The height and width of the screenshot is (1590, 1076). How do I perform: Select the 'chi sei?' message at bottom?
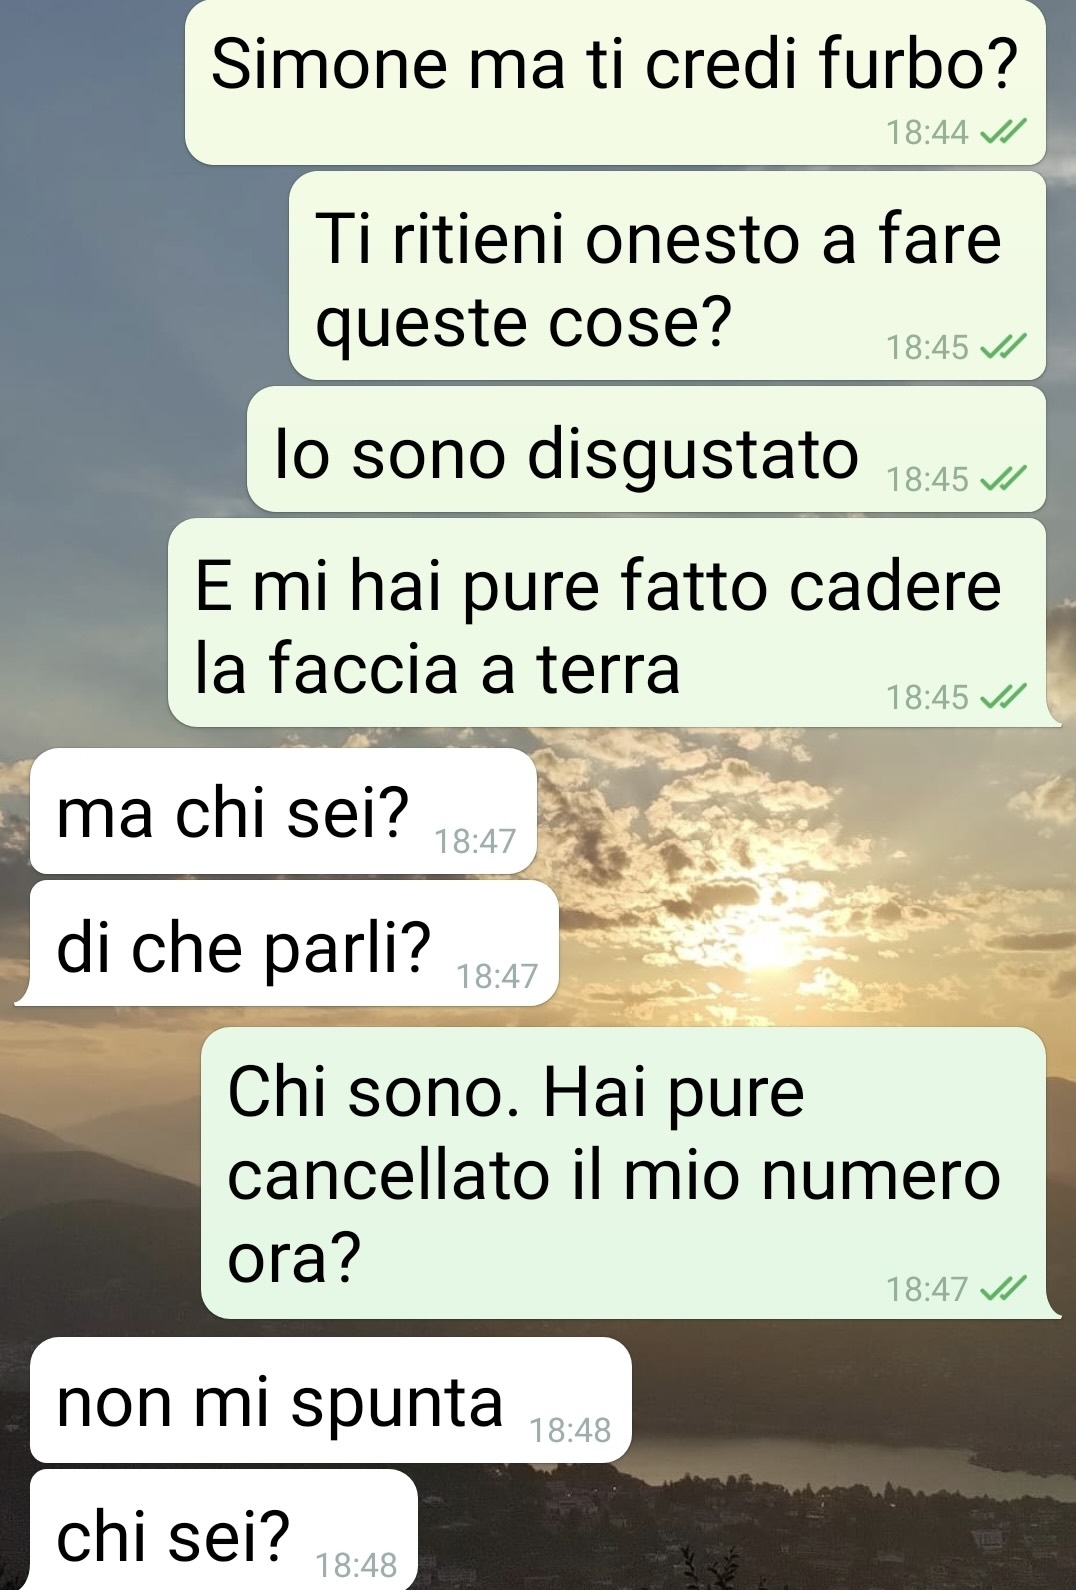click(224, 1530)
